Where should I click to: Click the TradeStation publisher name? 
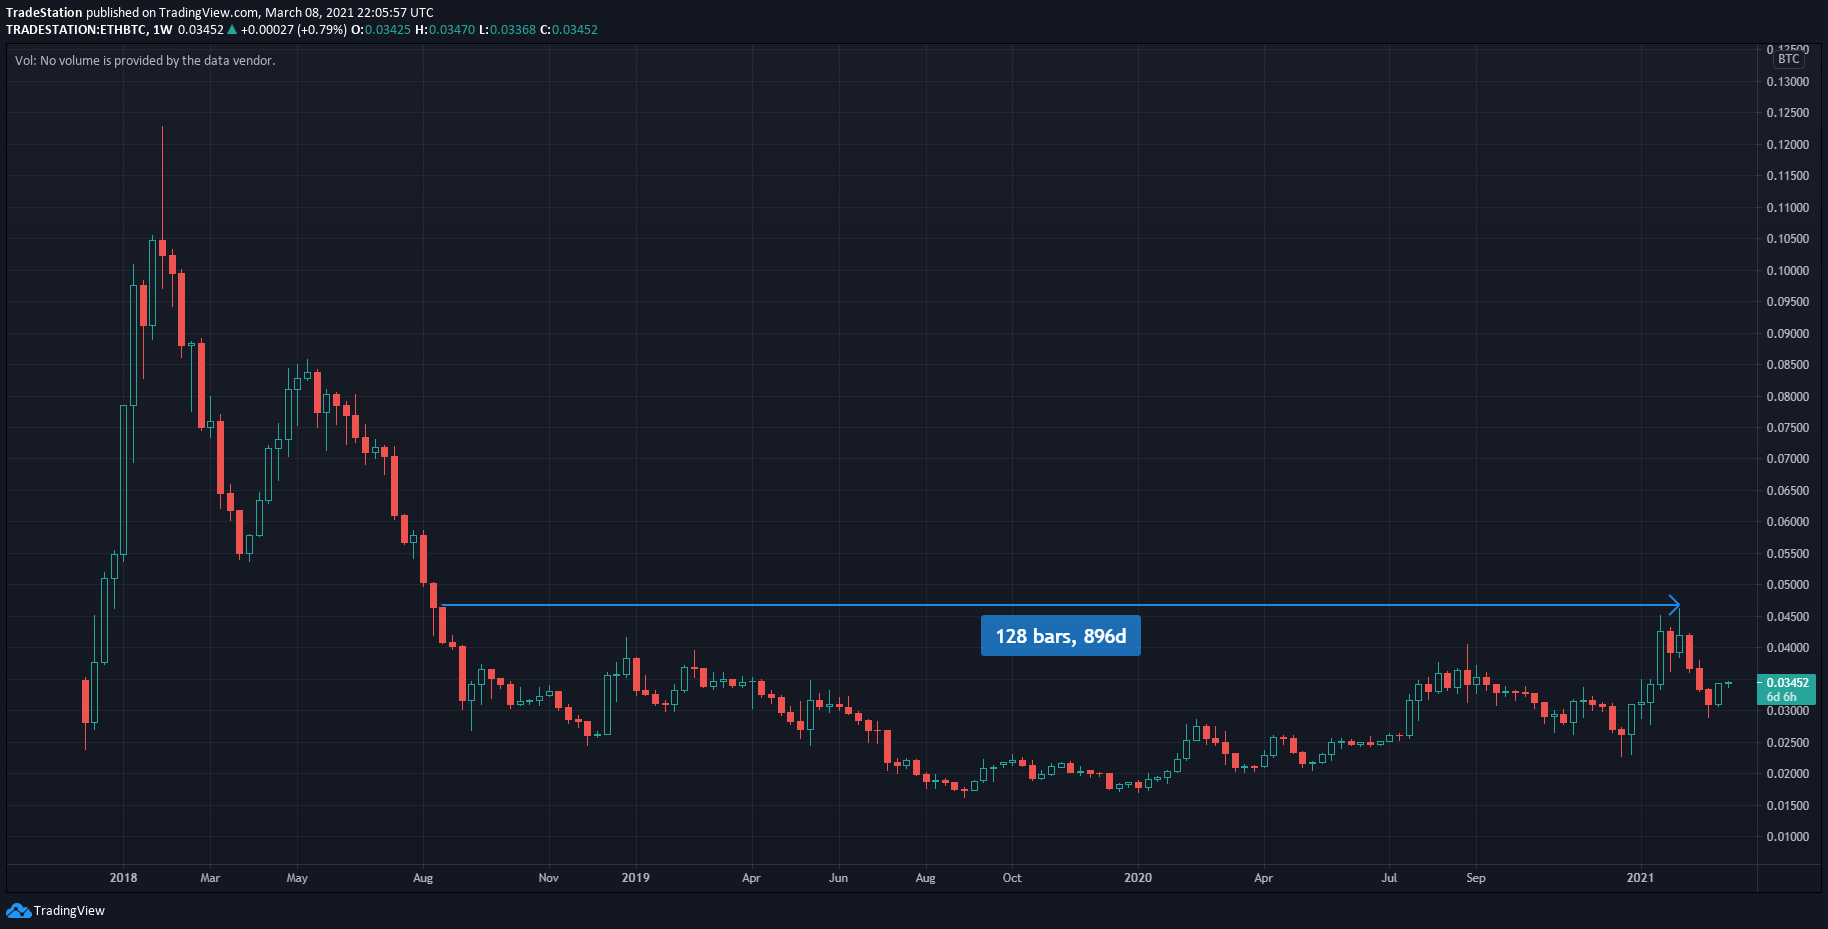(44, 13)
